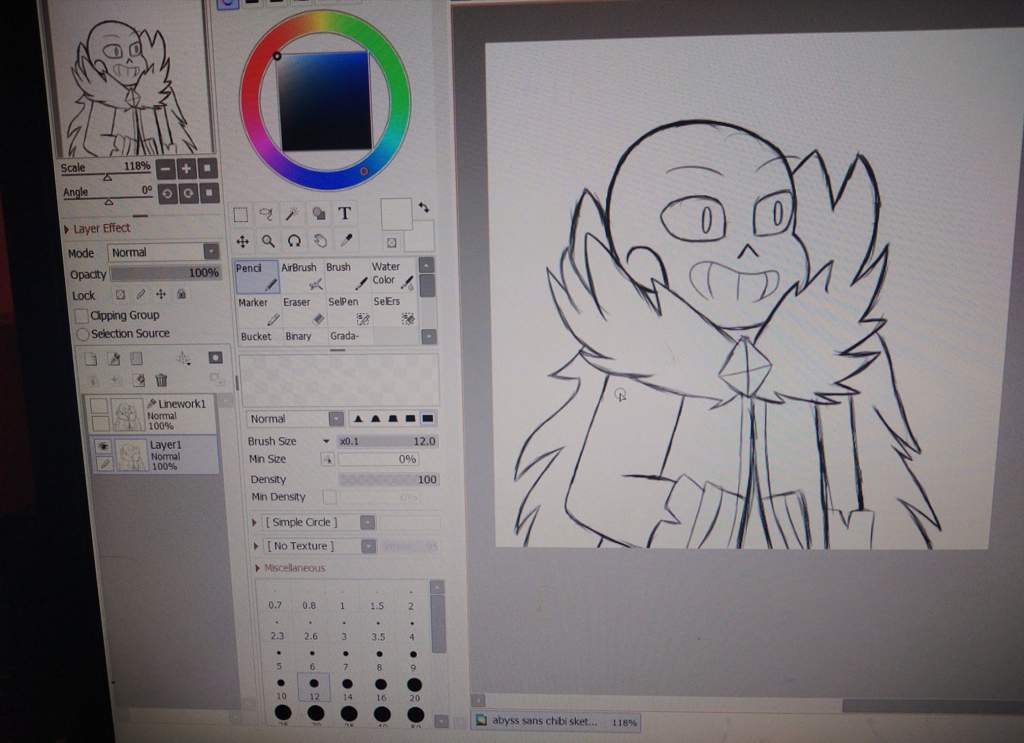The height and width of the screenshot is (743, 1024).
Task: Select the Lasso tool
Action: pyautogui.click(x=266, y=214)
